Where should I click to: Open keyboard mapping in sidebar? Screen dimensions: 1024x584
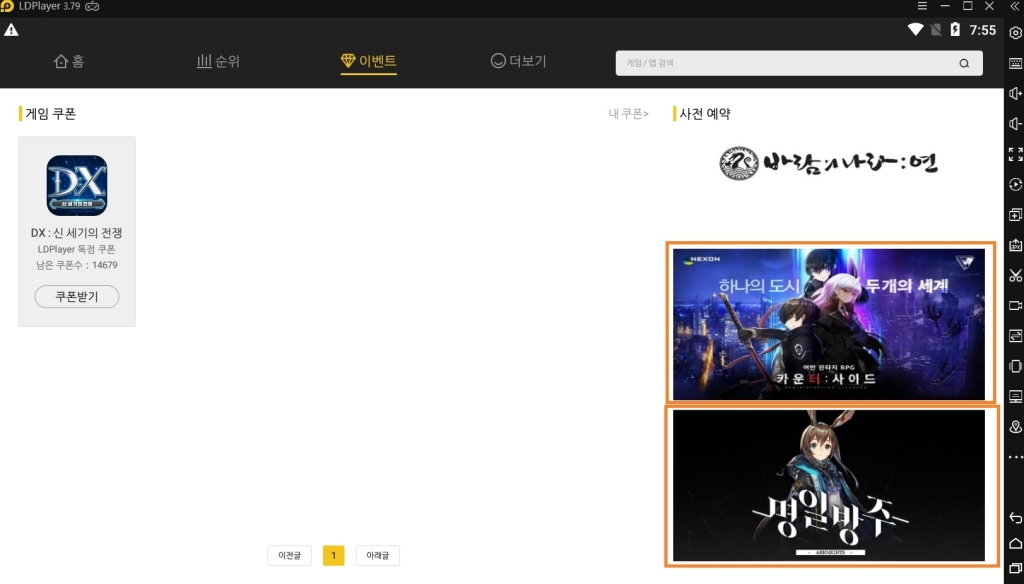(x=1015, y=63)
